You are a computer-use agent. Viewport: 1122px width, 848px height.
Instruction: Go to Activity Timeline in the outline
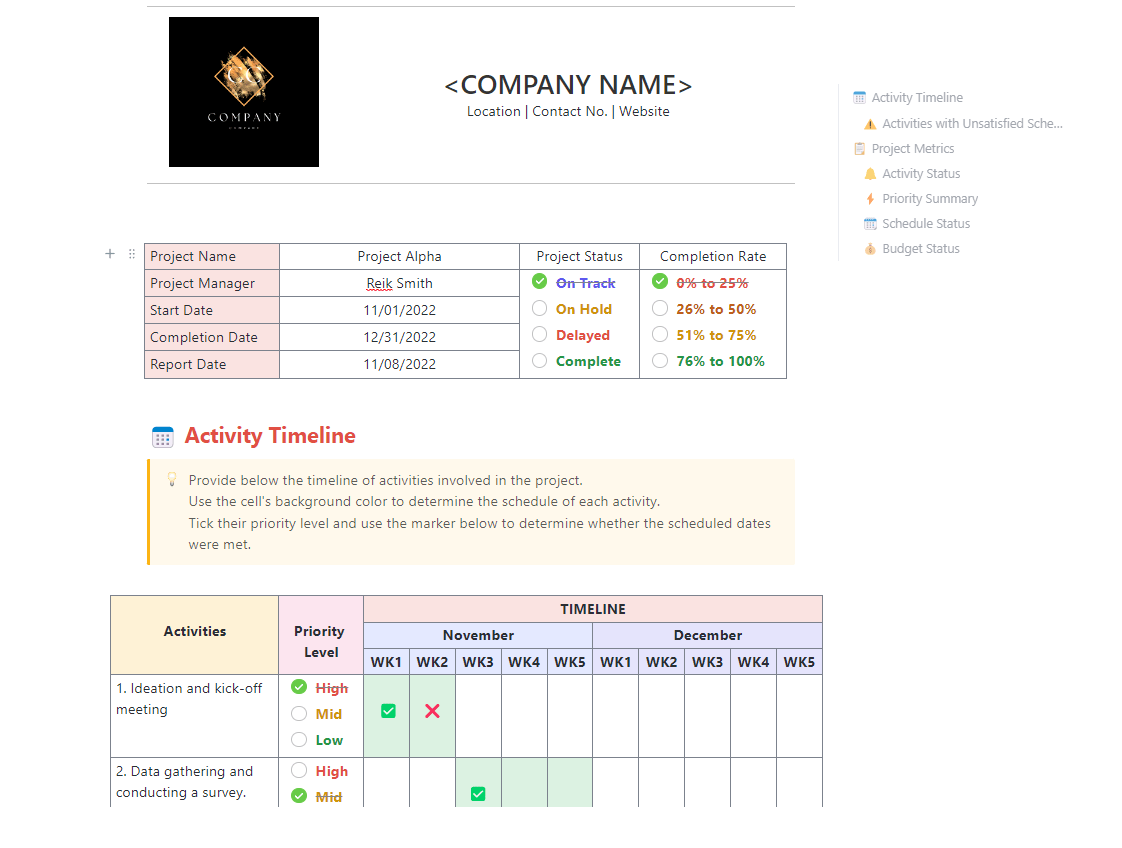coord(917,97)
